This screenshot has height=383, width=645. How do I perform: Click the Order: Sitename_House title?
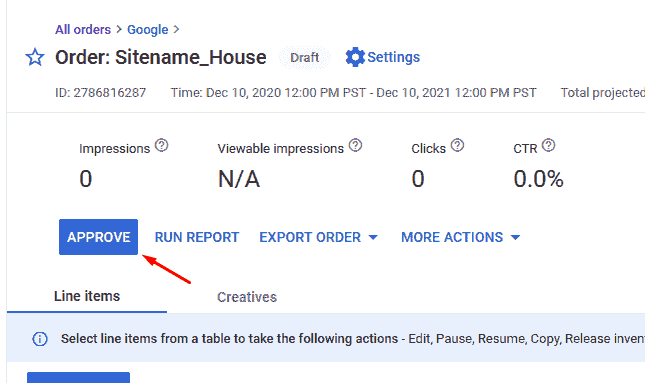[161, 57]
